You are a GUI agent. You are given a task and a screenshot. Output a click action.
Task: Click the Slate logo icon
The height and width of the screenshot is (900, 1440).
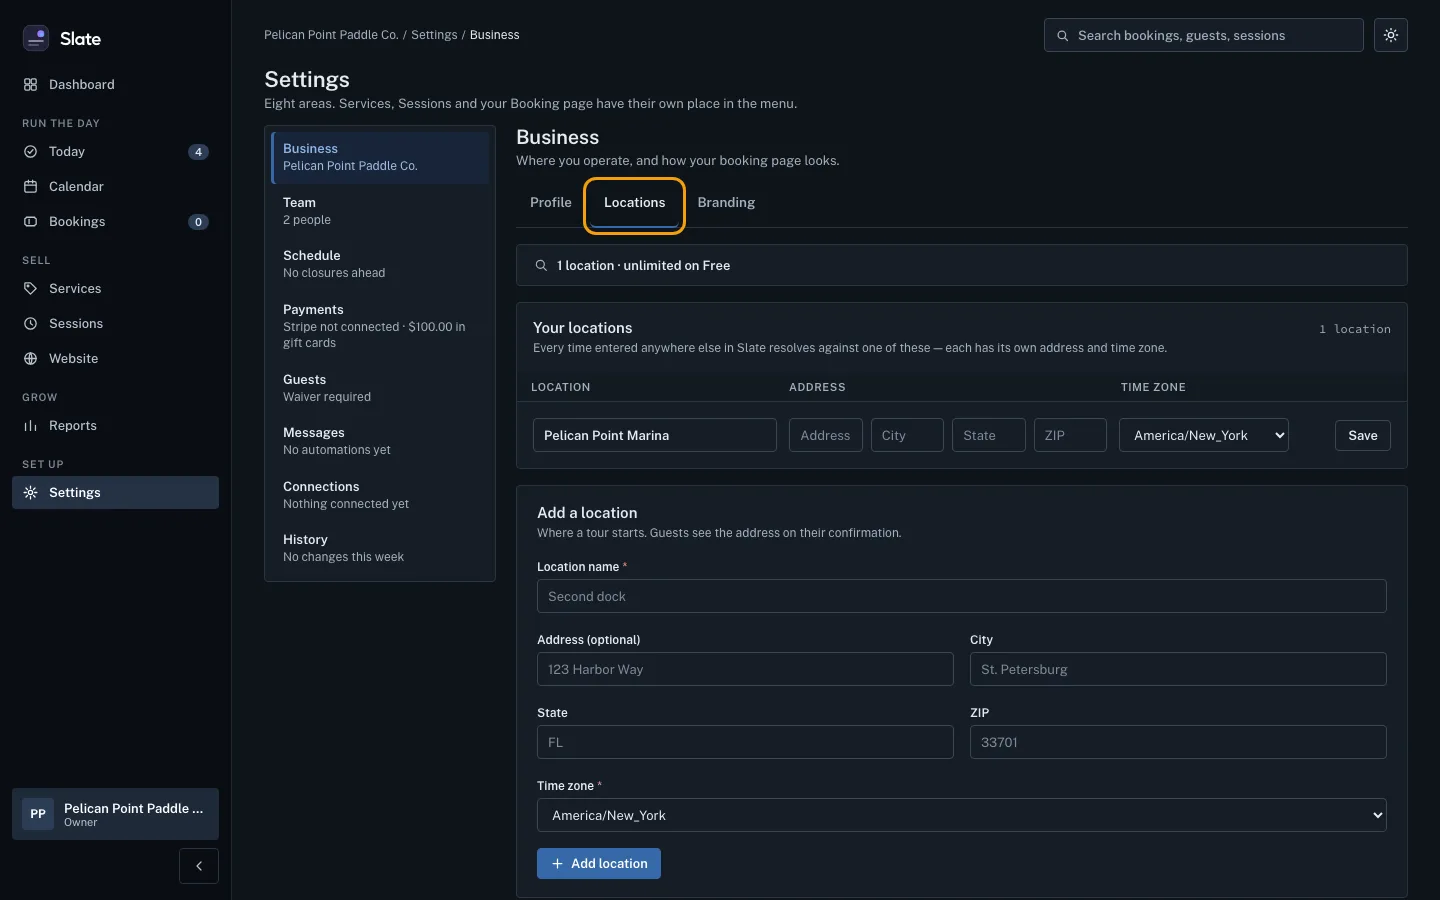(36, 38)
